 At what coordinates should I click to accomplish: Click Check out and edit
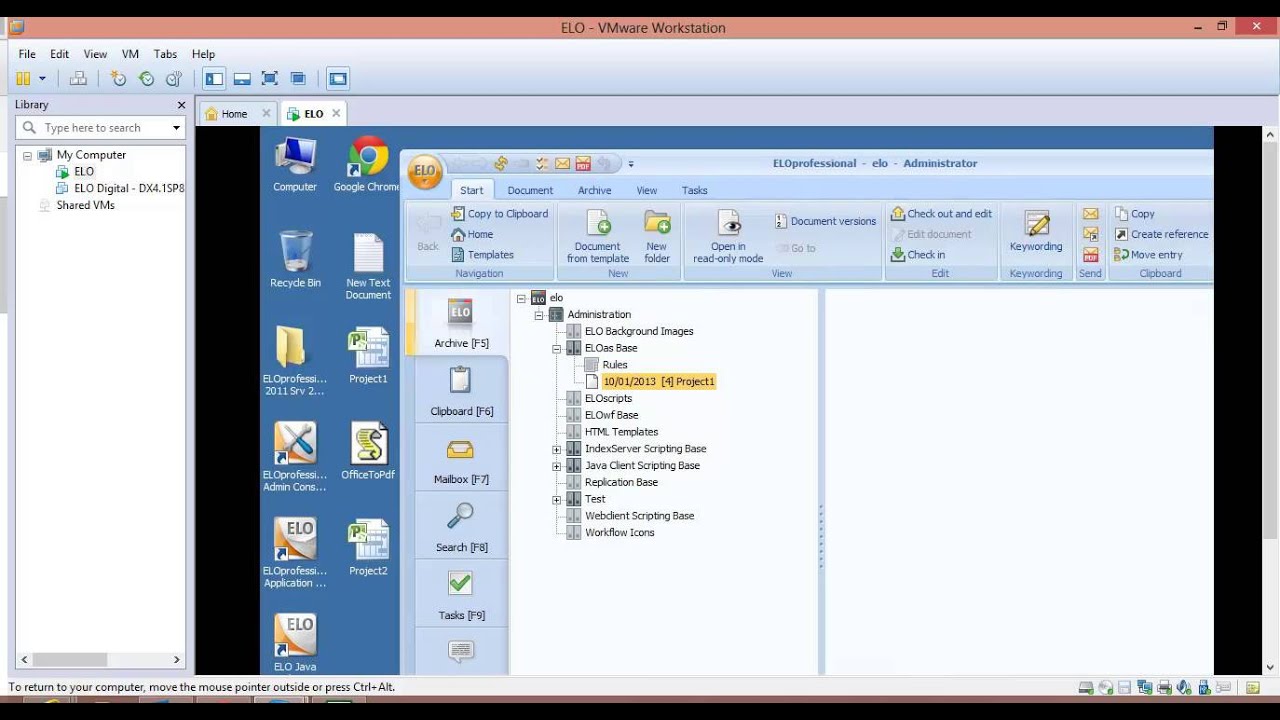[941, 214]
